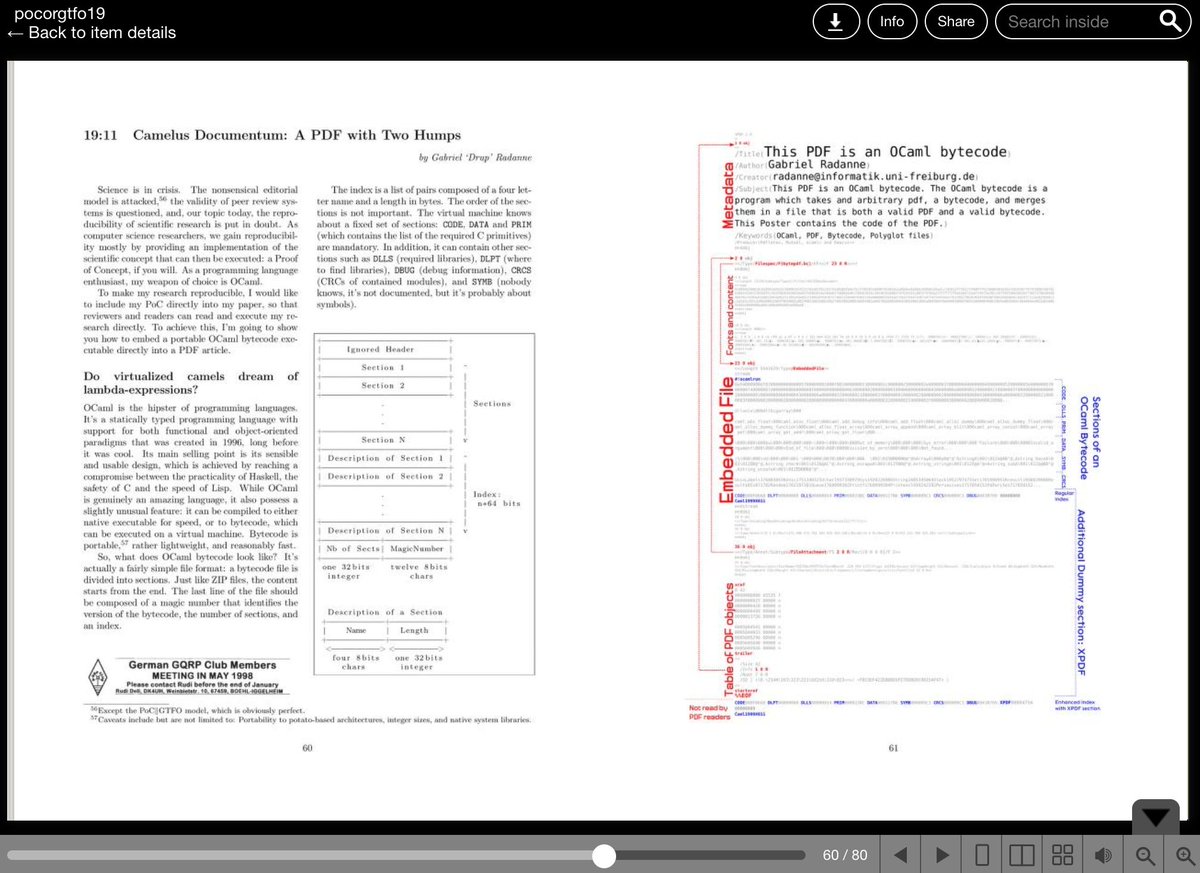Open the Share dialog
This screenshot has height=873, width=1200.
[x=956, y=21]
